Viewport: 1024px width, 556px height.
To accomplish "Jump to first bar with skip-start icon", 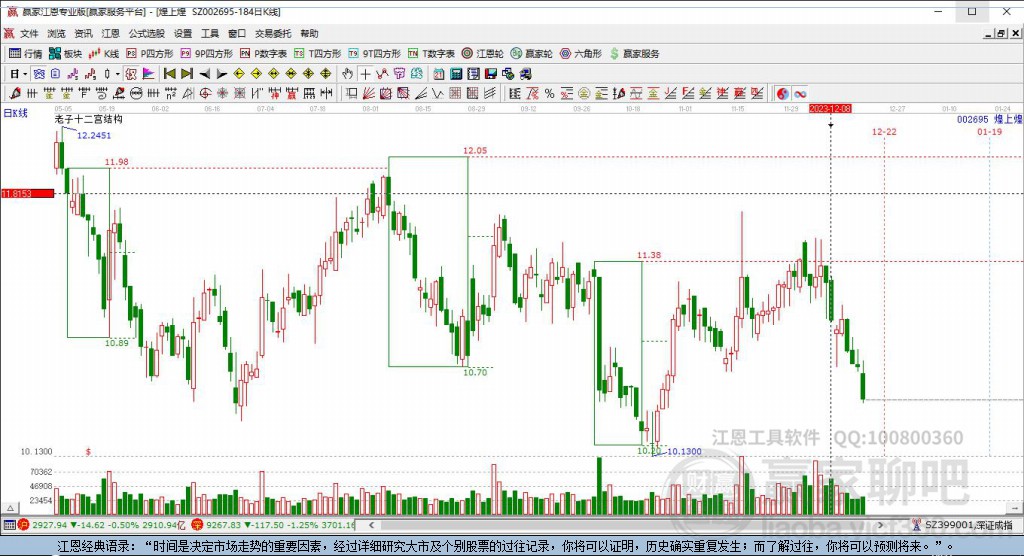I will 170,74.
